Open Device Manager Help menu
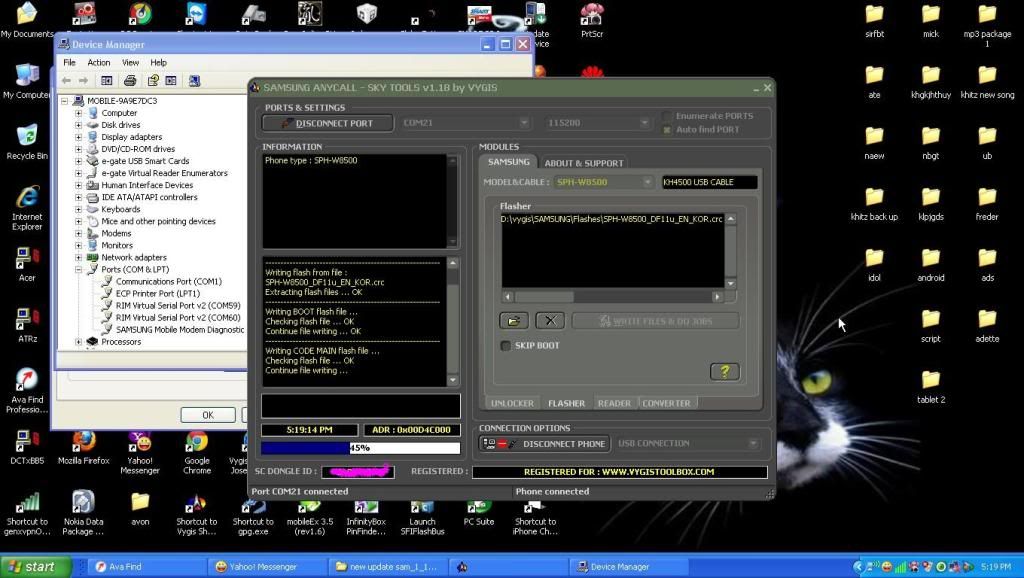This screenshot has height=578, width=1024. (x=158, y=63)
